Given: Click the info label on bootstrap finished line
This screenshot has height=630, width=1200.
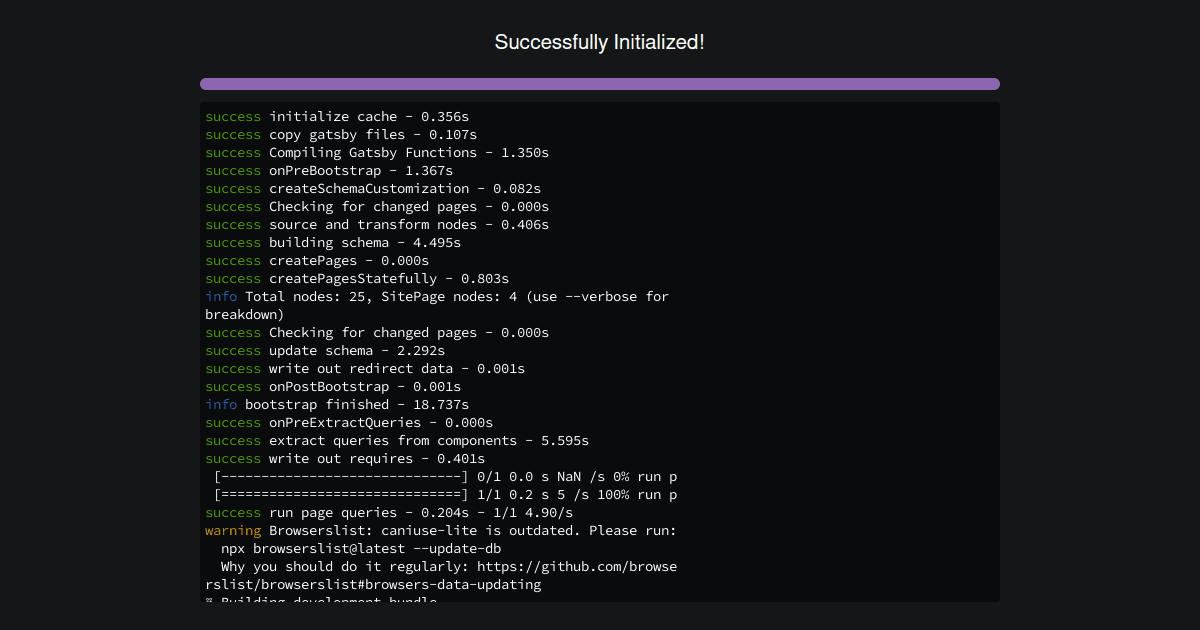Looking at the screenshot, I should point(220,404).
